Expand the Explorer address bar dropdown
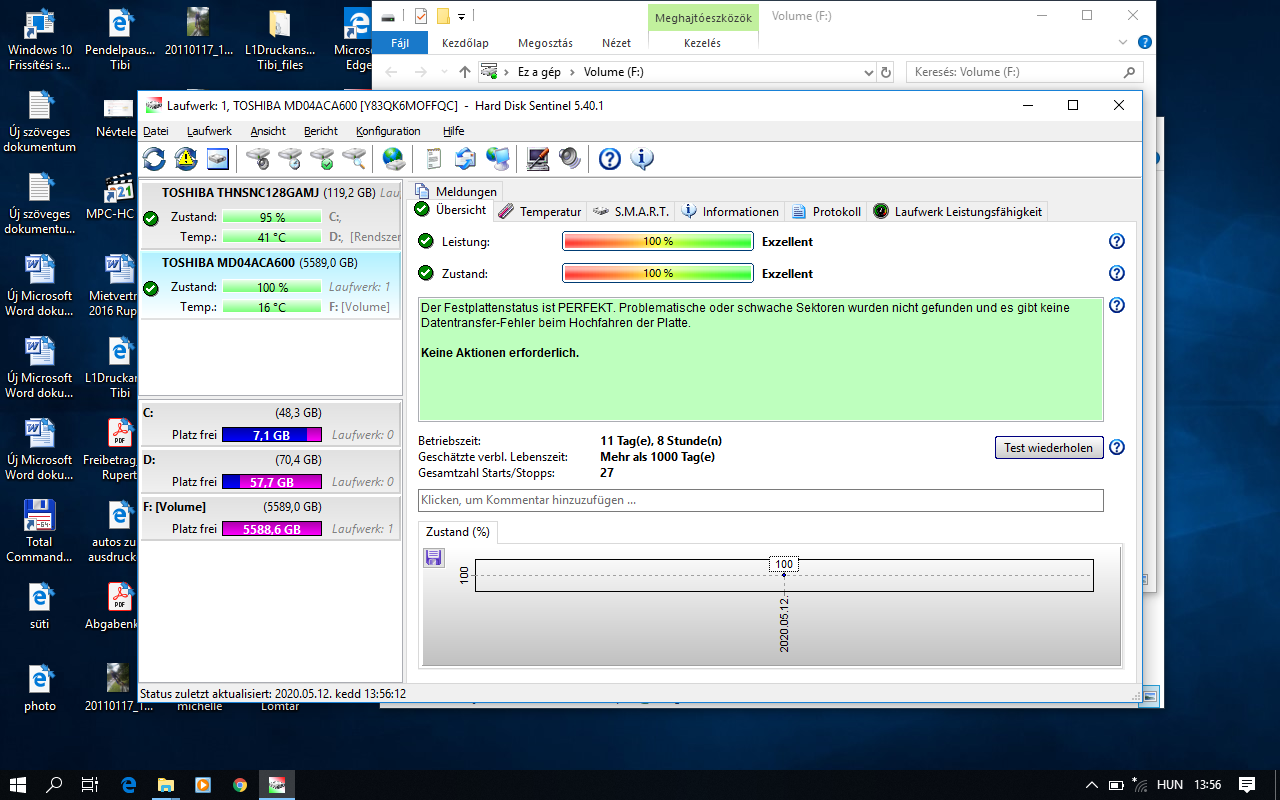The height and width of the screenshot is (800, 1280). [x=868, y=72]
